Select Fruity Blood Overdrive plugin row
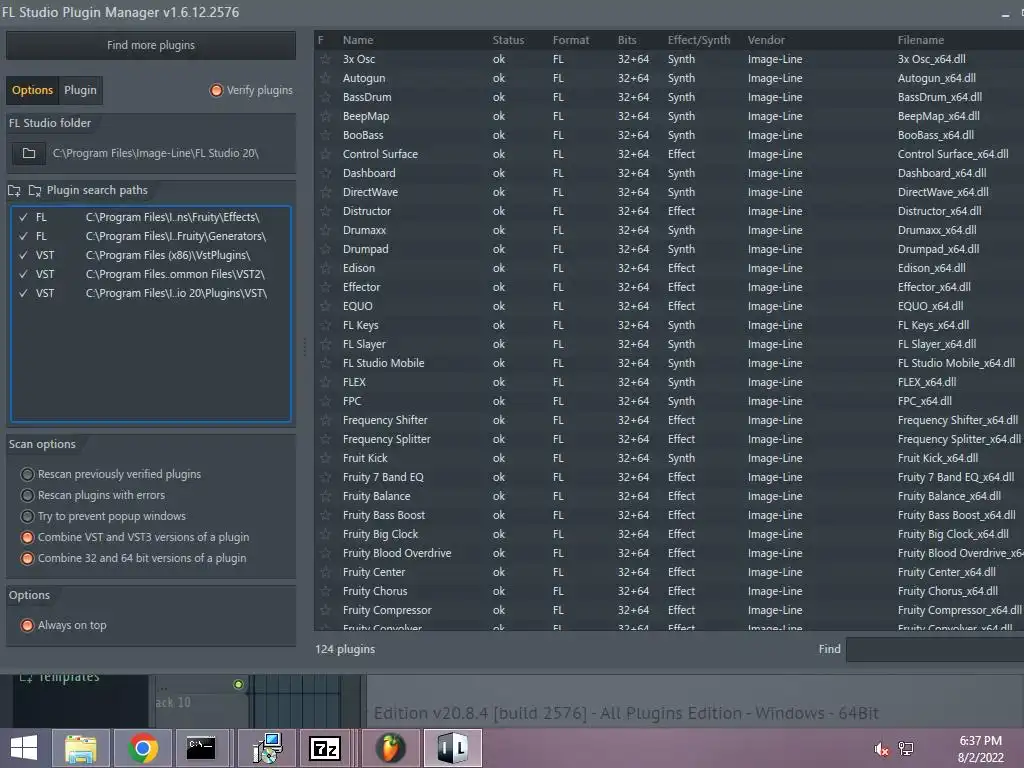The height and width of the screenshot is (768, 1024). pos(669,553)
